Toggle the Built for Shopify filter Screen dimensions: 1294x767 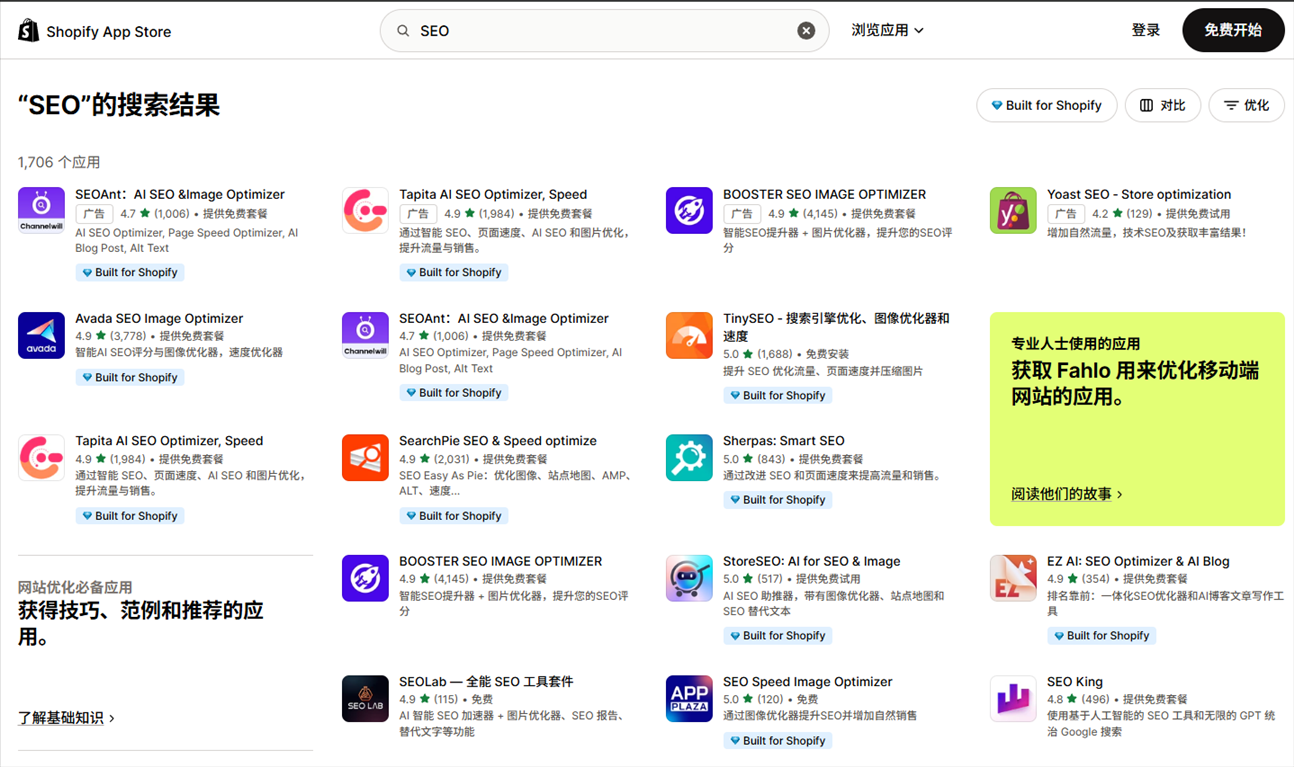pyautogui.click(x=1046, y=105)
